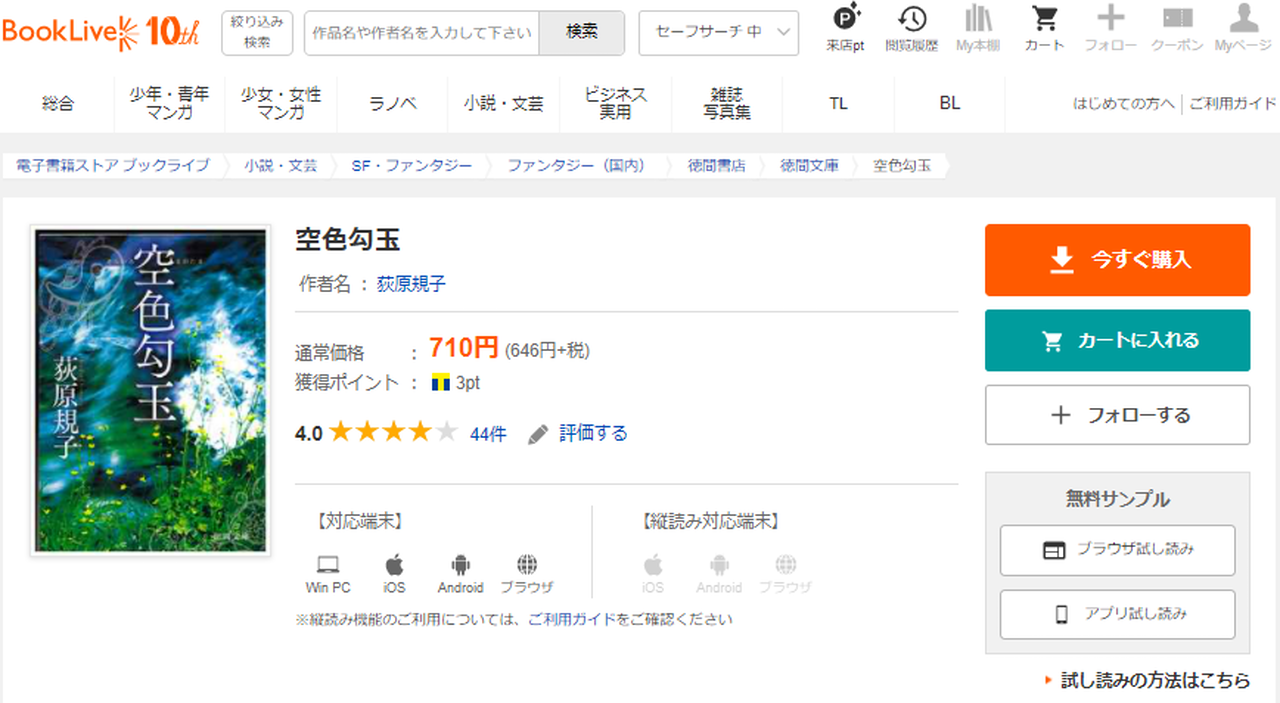1280x703 pixels.
Task: Click the 今すぐ購入 buy now button
Action: click(x=1117, y=260)
